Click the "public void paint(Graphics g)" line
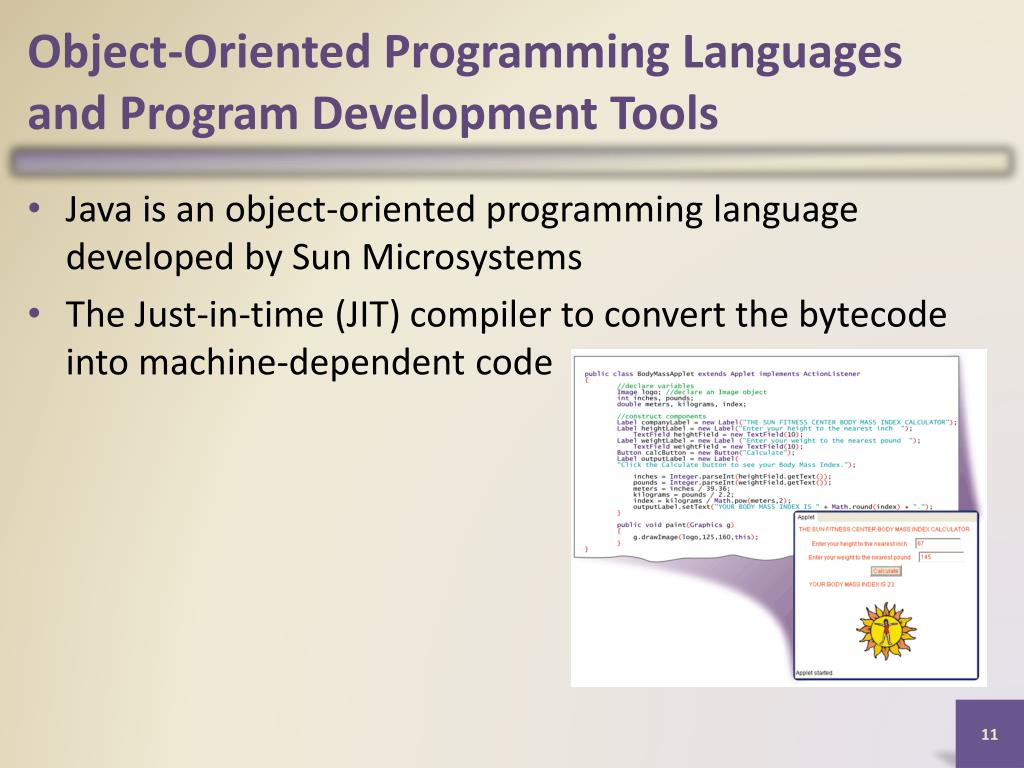This screenshot has height=768, width=1024. tap(675, 524)
